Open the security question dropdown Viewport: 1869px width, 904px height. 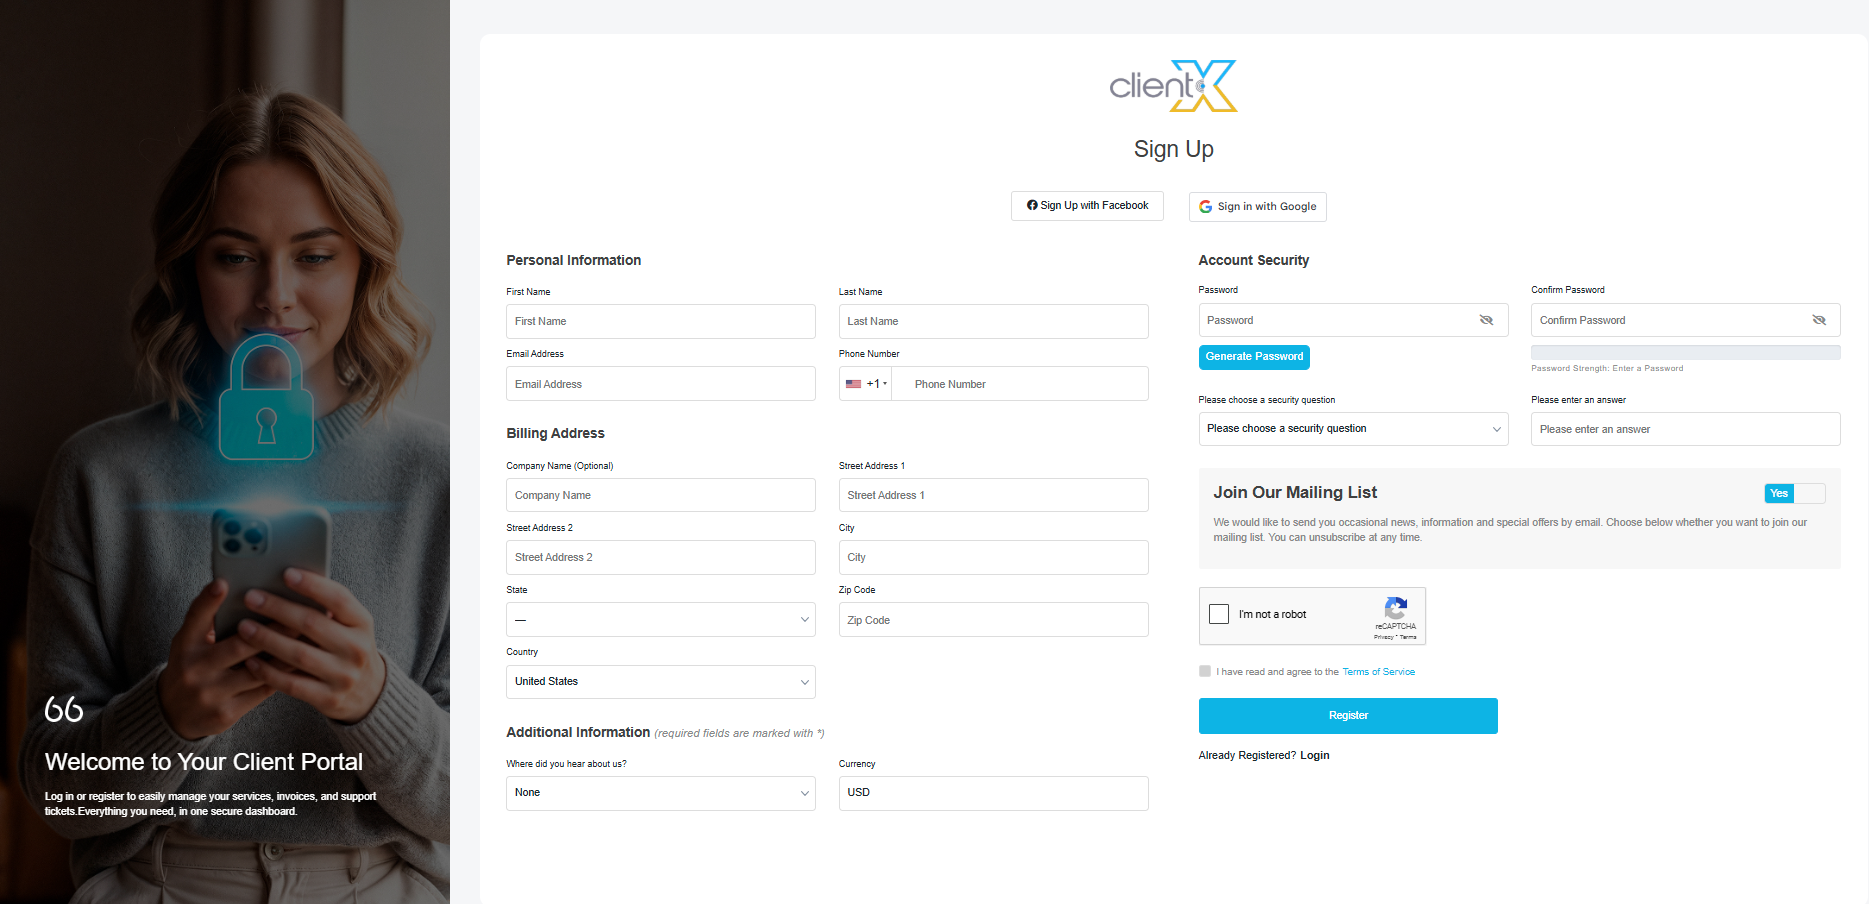[x=1352, y=429]
